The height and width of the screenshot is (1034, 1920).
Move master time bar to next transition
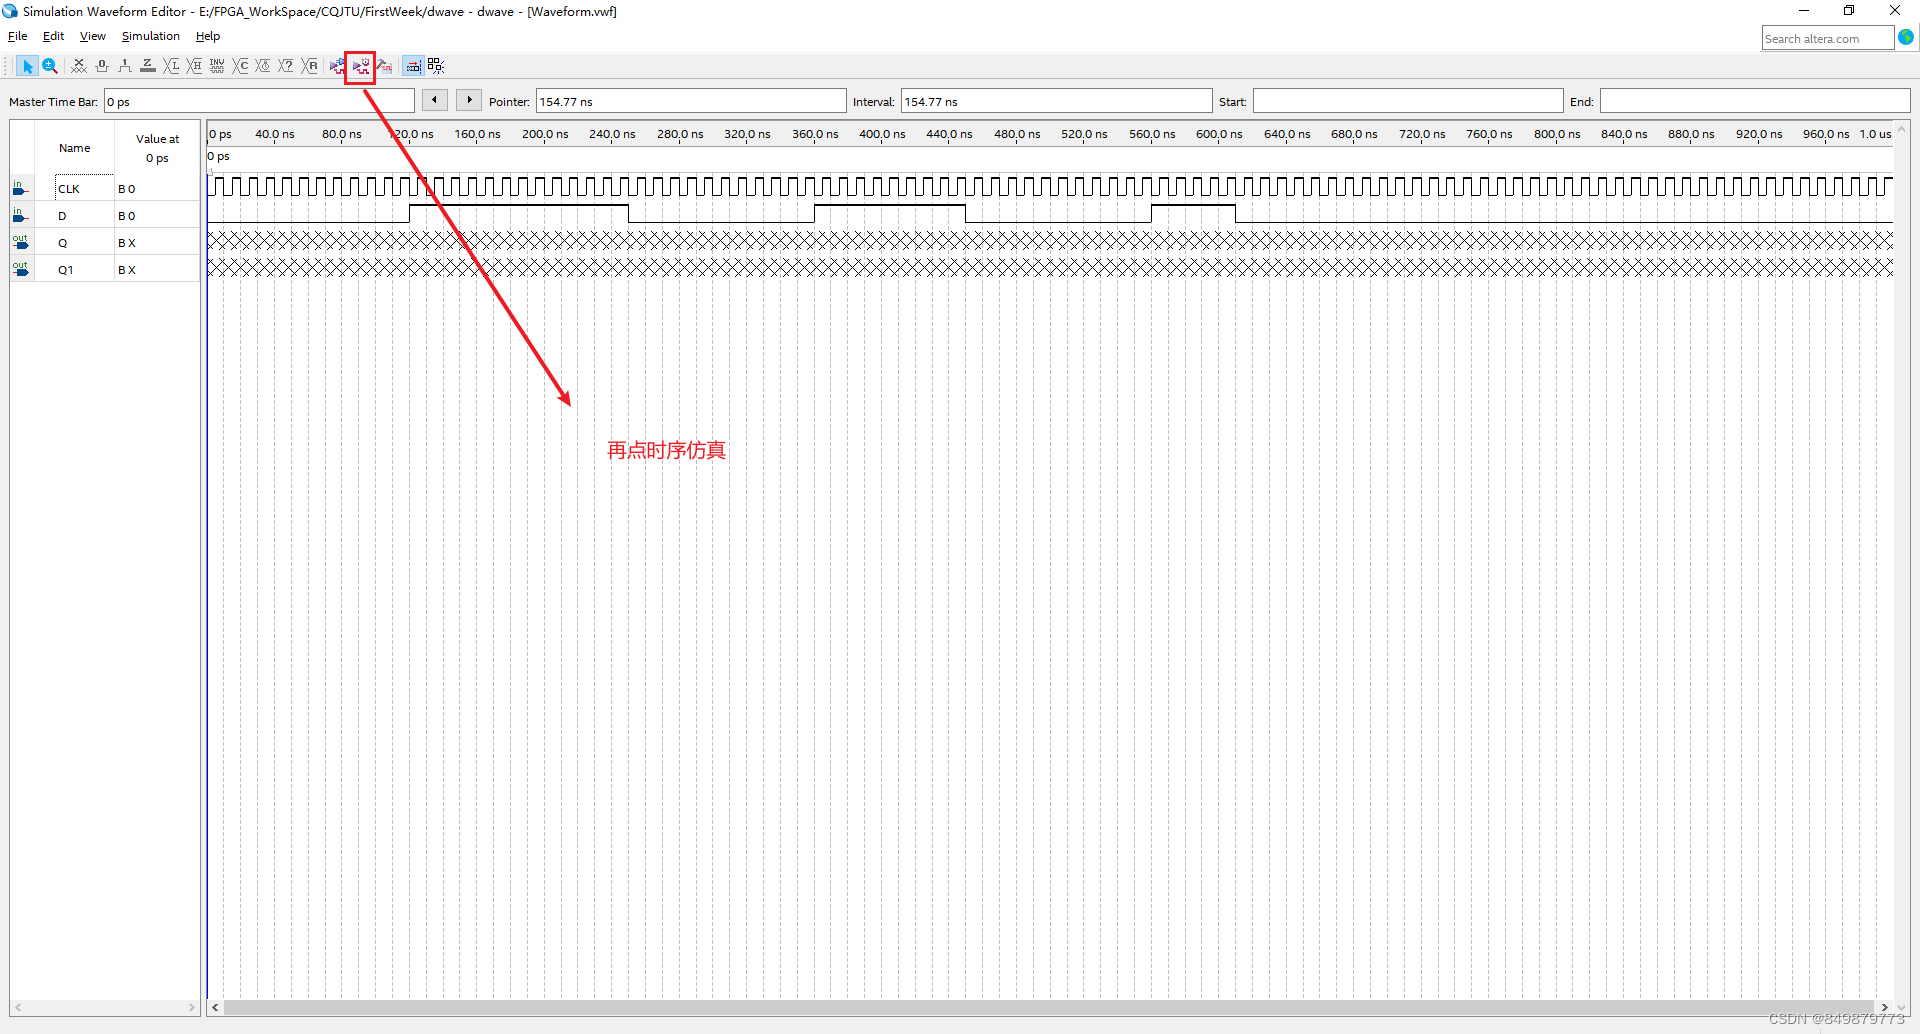tap(469, 100)
